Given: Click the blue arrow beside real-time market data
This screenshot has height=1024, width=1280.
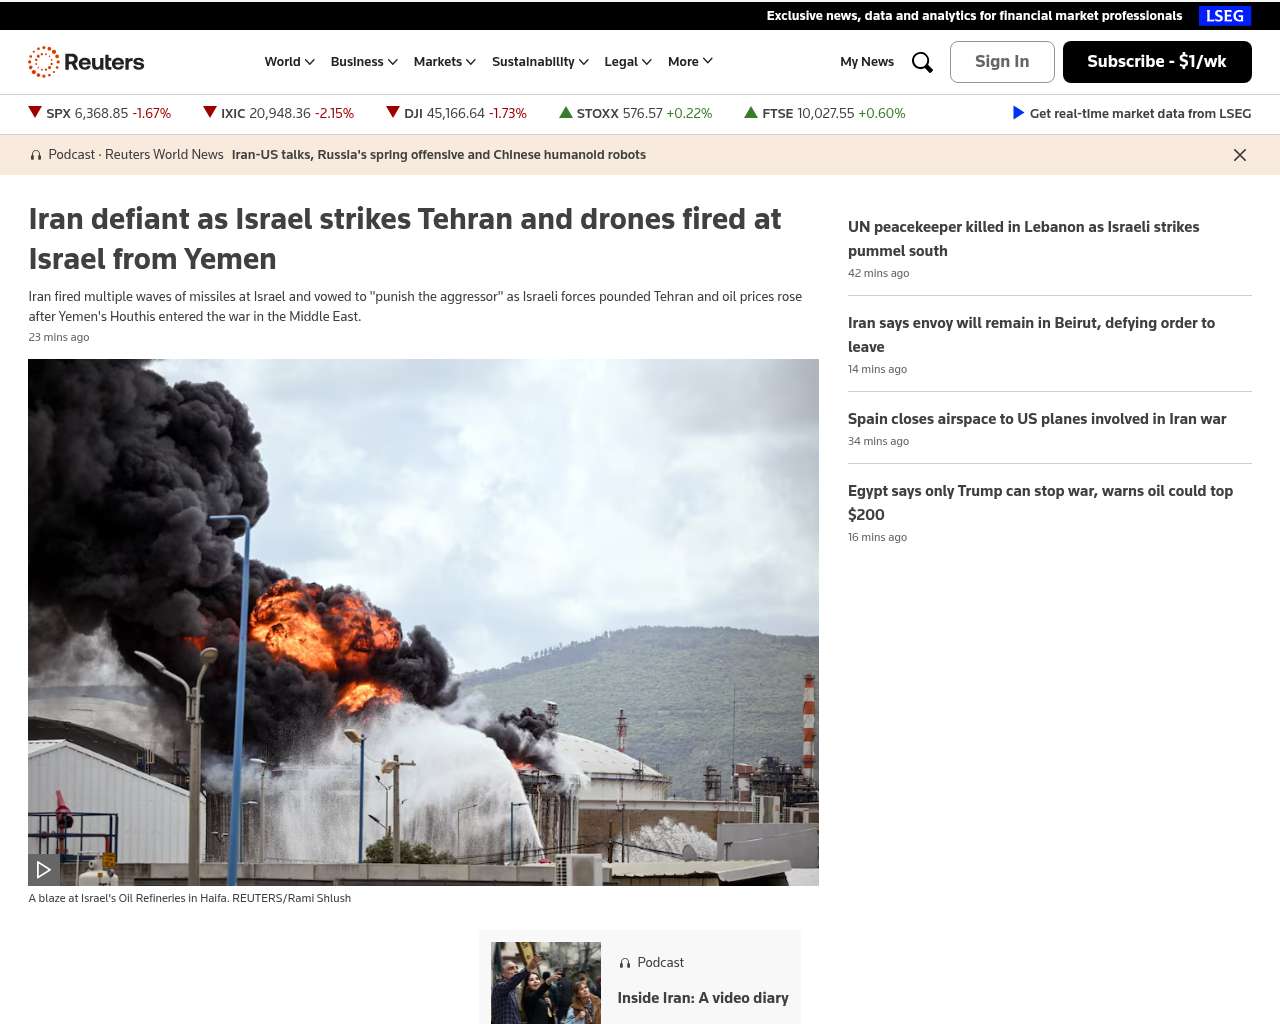Looking at the screenshot, I should 1018,113.
